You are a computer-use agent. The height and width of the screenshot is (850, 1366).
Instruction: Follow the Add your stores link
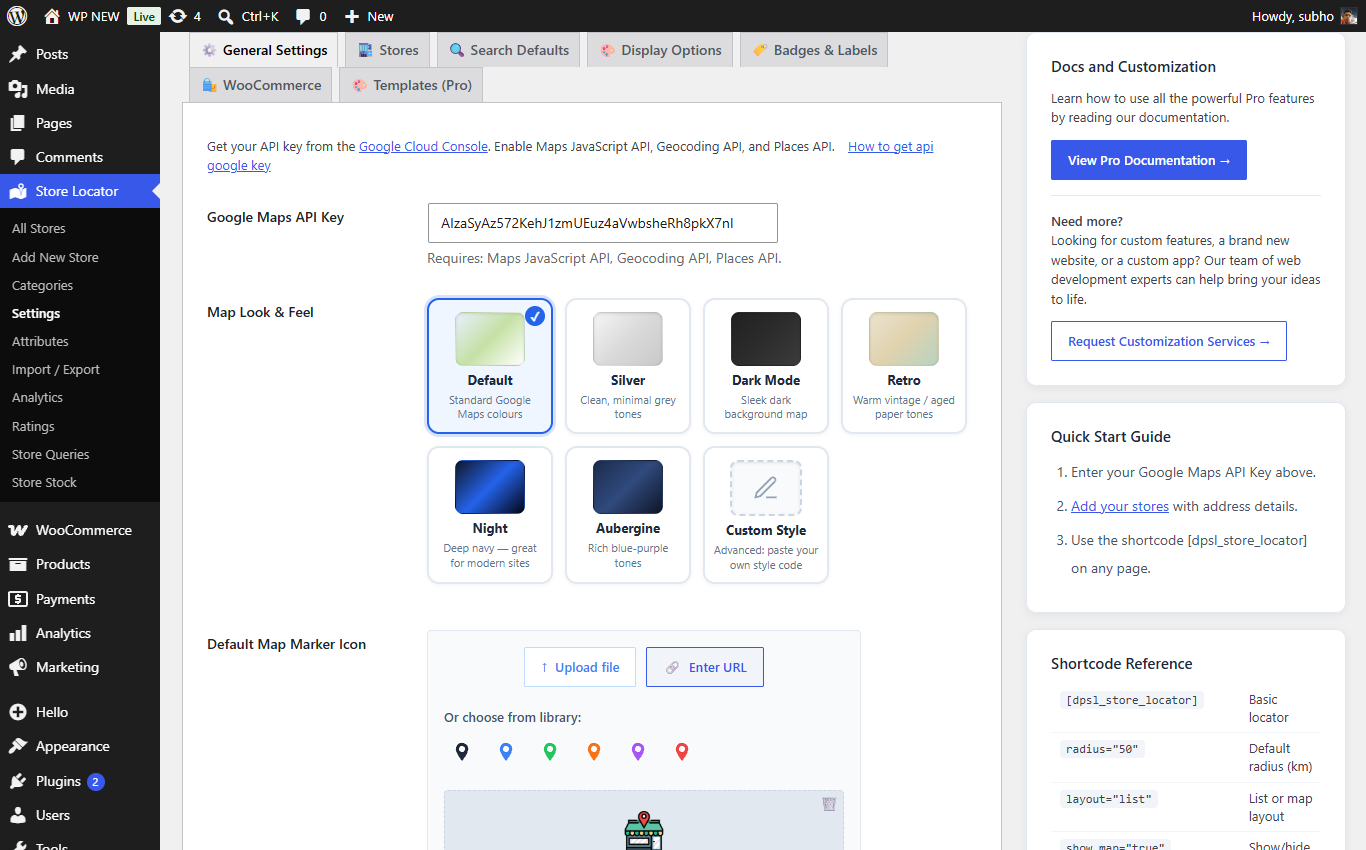coord(1120,506)
